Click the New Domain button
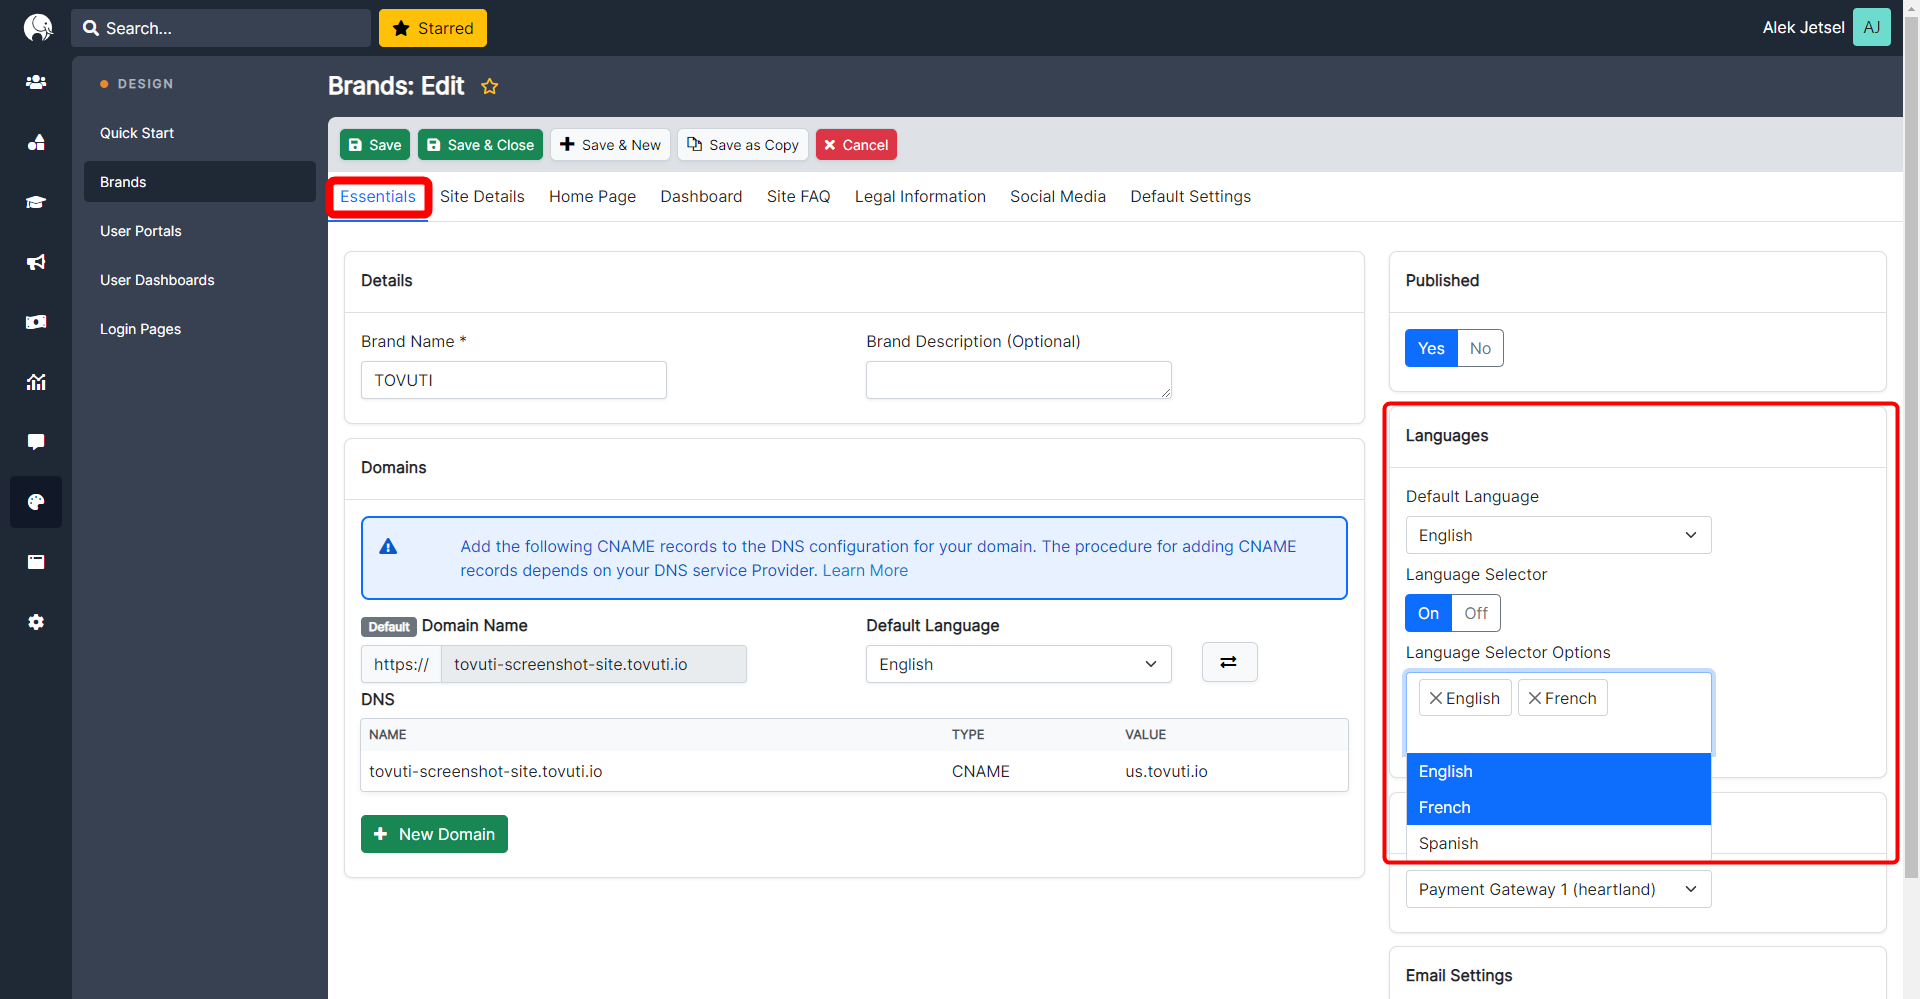This screenshot has width=1920, height=999. click(434, 834)
